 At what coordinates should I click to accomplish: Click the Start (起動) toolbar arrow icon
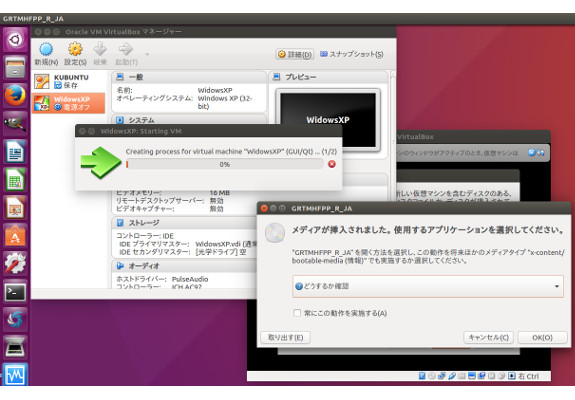coord(127,54)
